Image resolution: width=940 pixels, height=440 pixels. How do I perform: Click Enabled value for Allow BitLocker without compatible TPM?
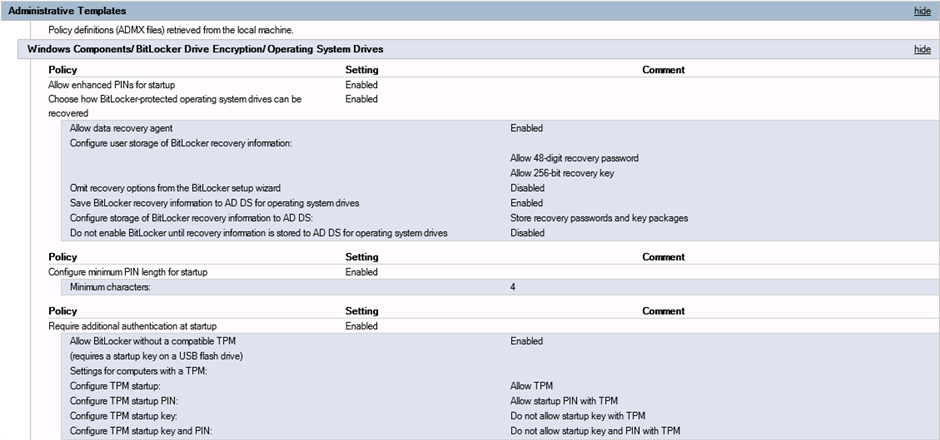tap(526, 341)
